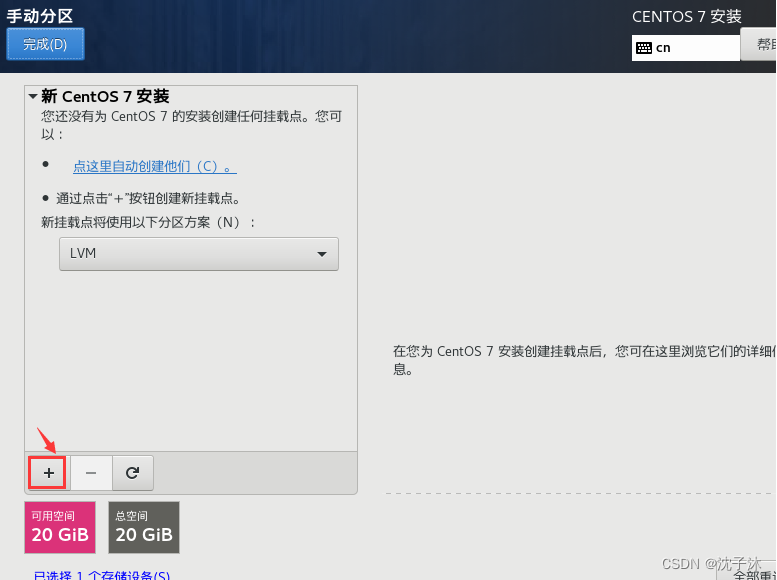Image resolution: width=777 pixels, height=580 pixels.
Task: Click the cn keyboard layout field
Action: point(686,48)
